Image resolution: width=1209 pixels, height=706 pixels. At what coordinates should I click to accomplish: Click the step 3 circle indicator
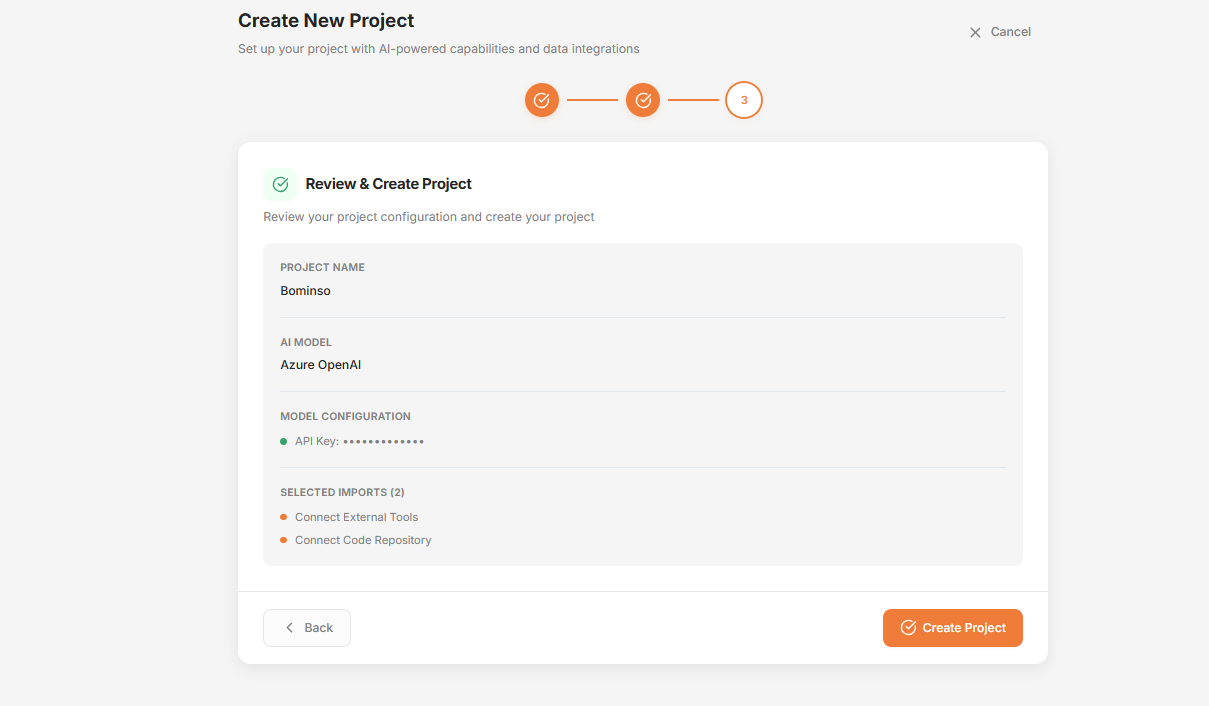(x=744, y=100)
